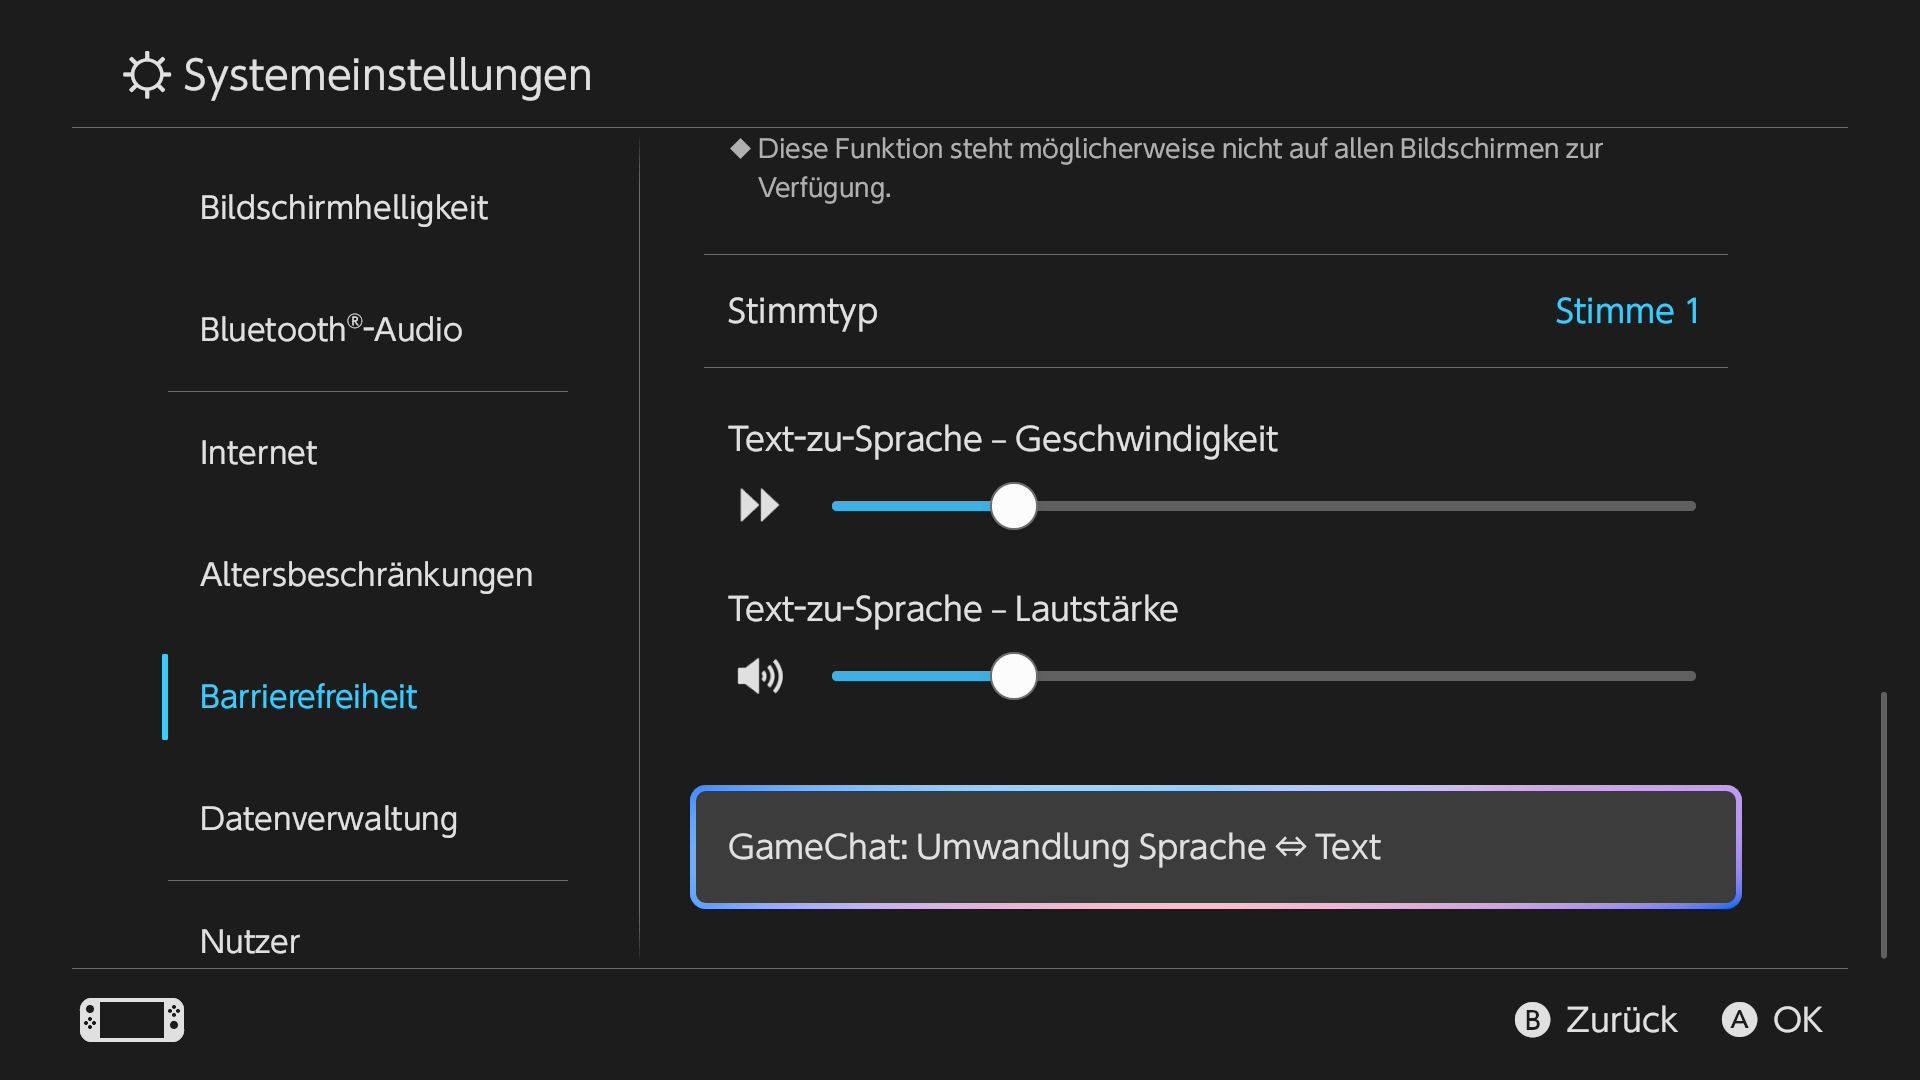Open the Stimmtyp voice selection row
1920x1080 pixels.
click(1215, 311)
